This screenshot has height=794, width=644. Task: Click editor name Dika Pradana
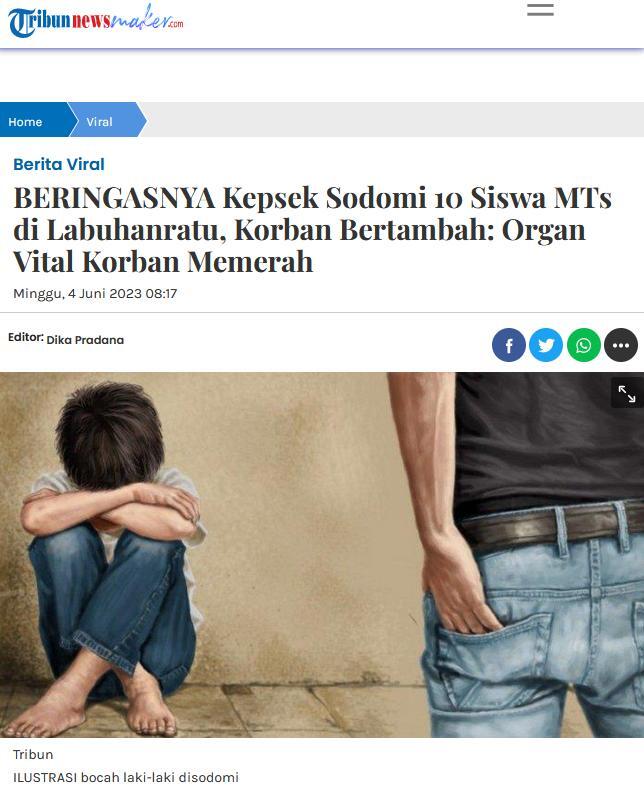coord(85,340)
